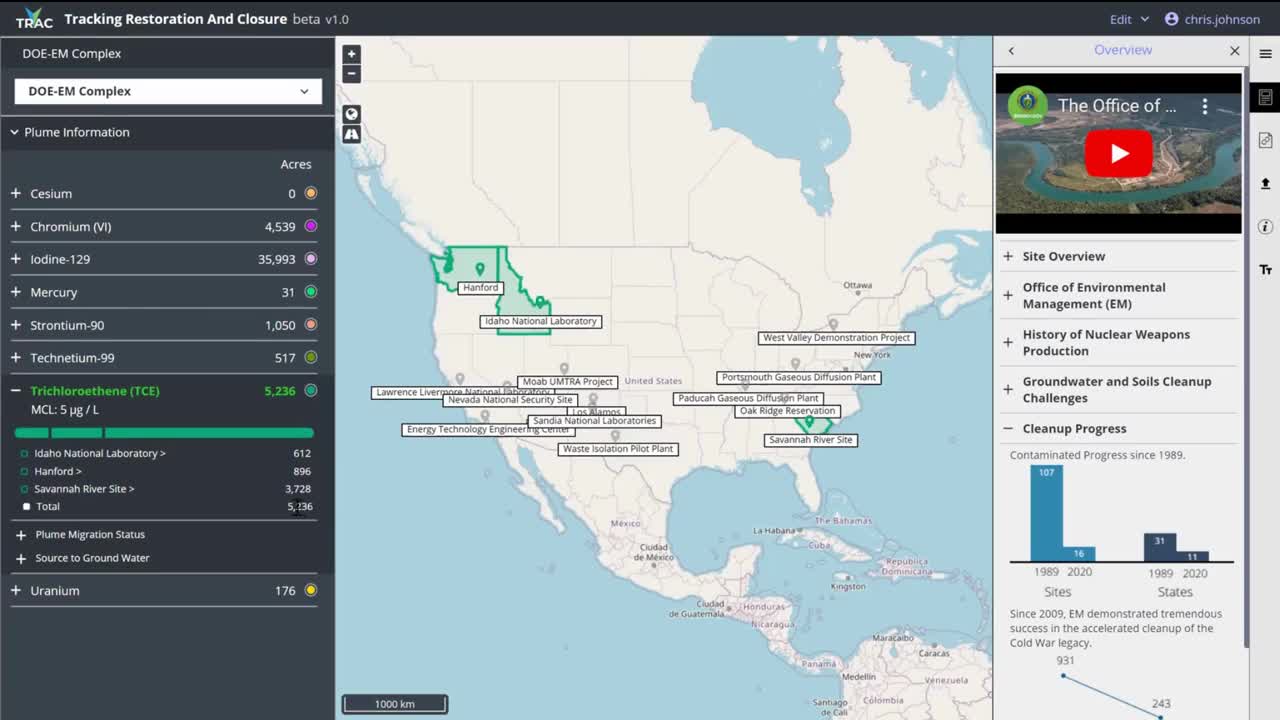Viewport: 1280px width, 720px height.
Task: Toggle the Technetium-99 plume layer dot
Action: (x=311, y=357)
